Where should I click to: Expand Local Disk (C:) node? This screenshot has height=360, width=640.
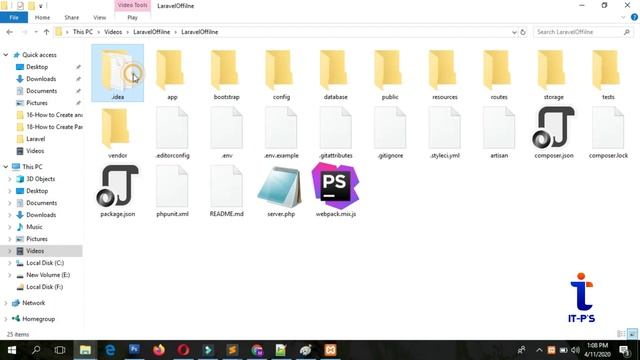point(10,263)
